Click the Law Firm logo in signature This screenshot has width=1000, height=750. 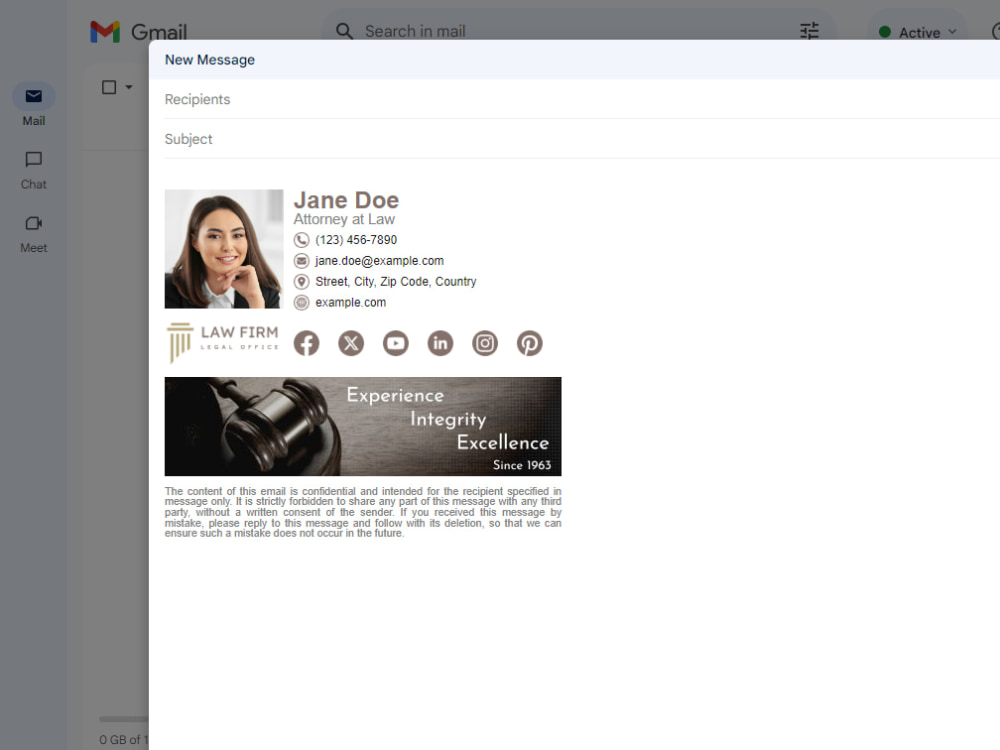coord(223,342)
